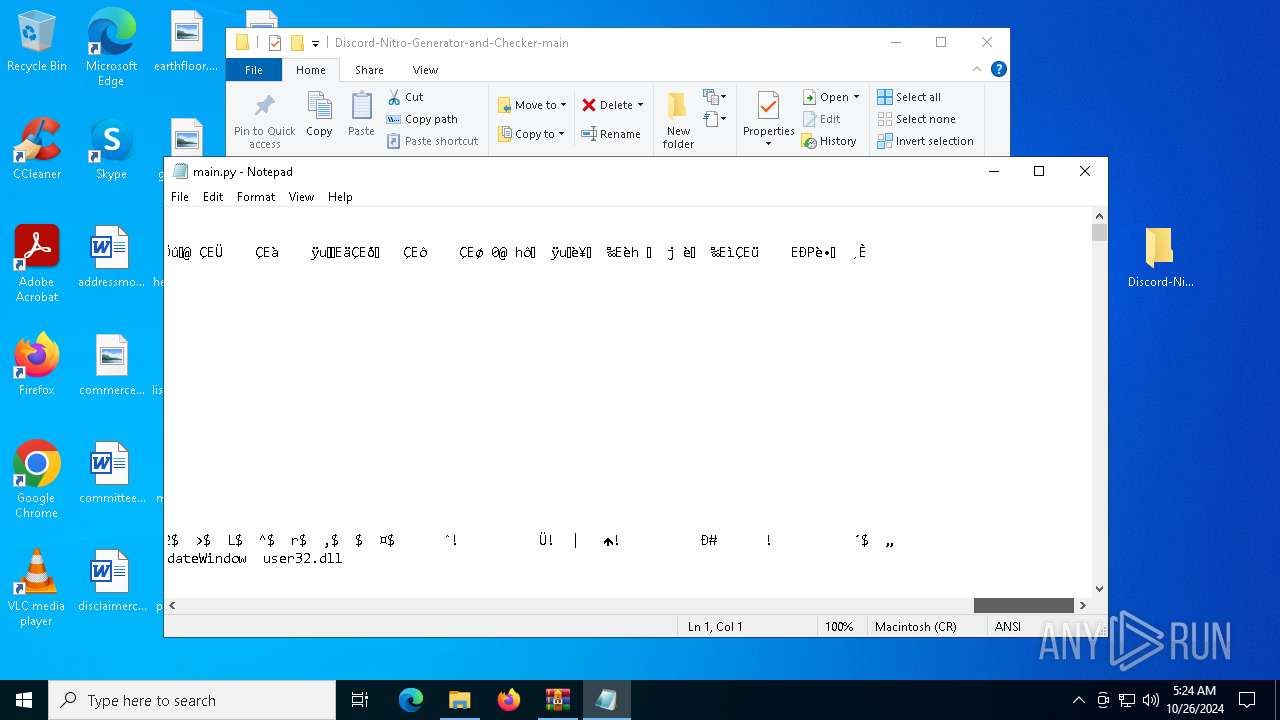Viewport: 1280px width, 720px height.
Task: Click the taskbar search box
Action: 192,700
